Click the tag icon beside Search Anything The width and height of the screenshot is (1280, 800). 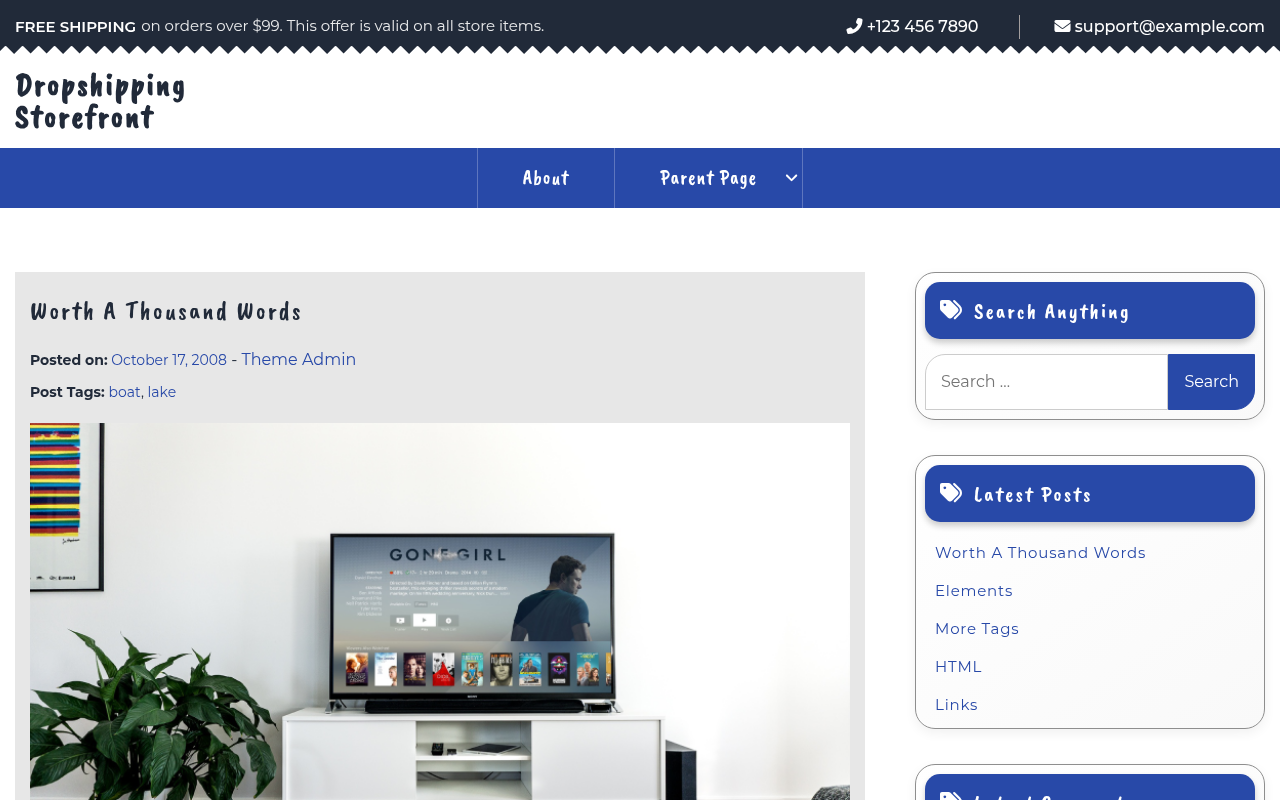tap(951, 310)
